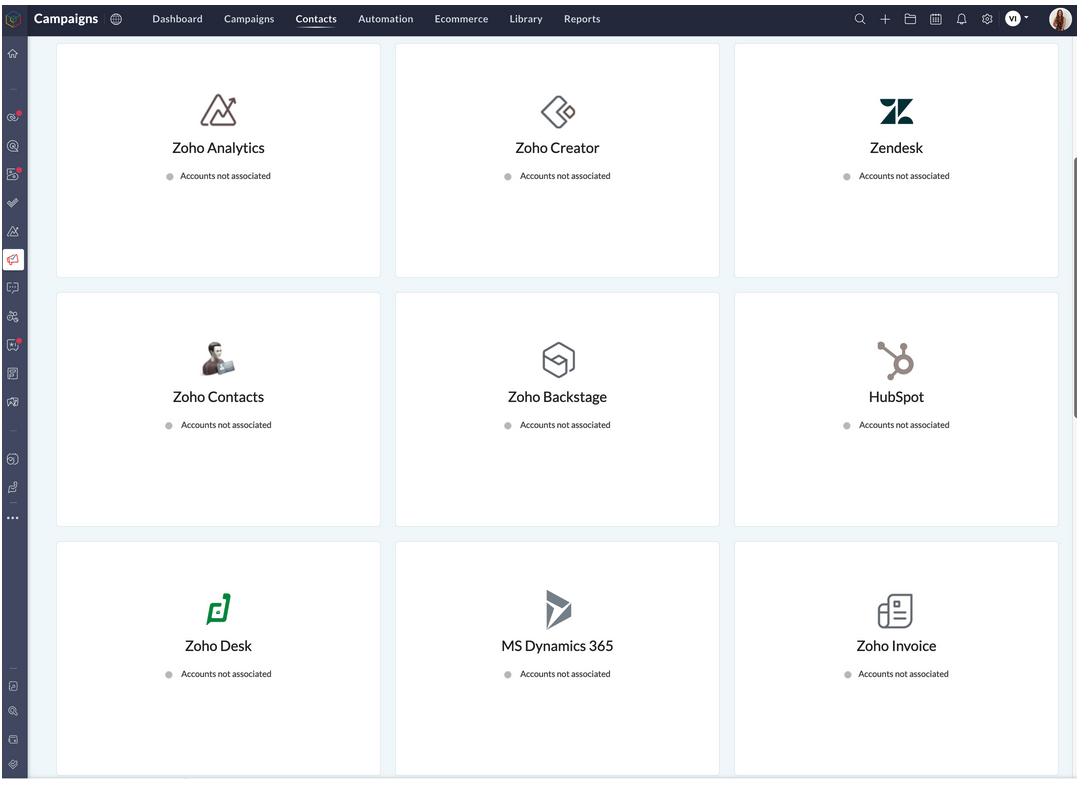The width and height of the screenshot is (1081, 785).
Task: Click the highlighted Campaigns megaphone sidebar icon
Action: tap(13, 260)
